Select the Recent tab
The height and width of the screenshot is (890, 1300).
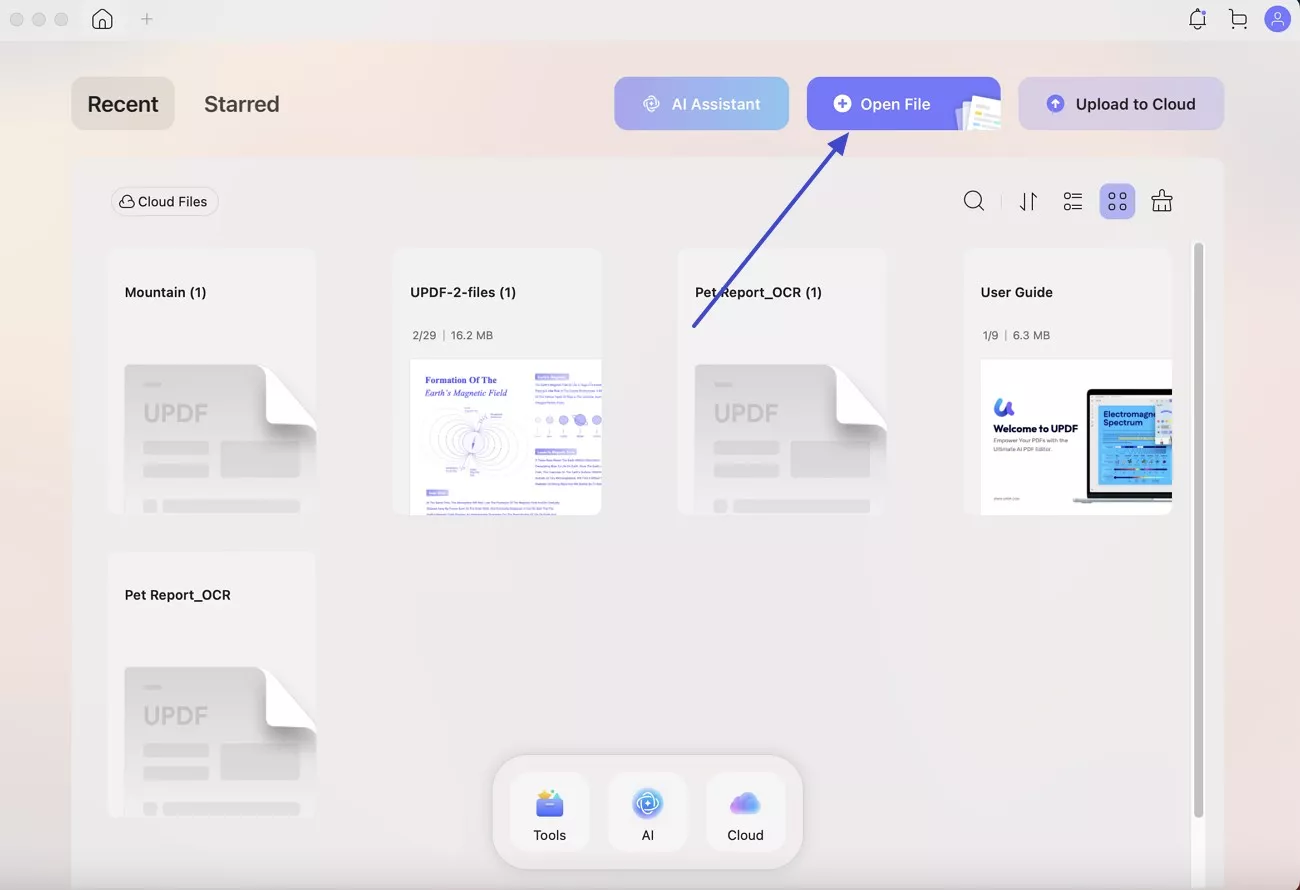[x=122, y=103]
